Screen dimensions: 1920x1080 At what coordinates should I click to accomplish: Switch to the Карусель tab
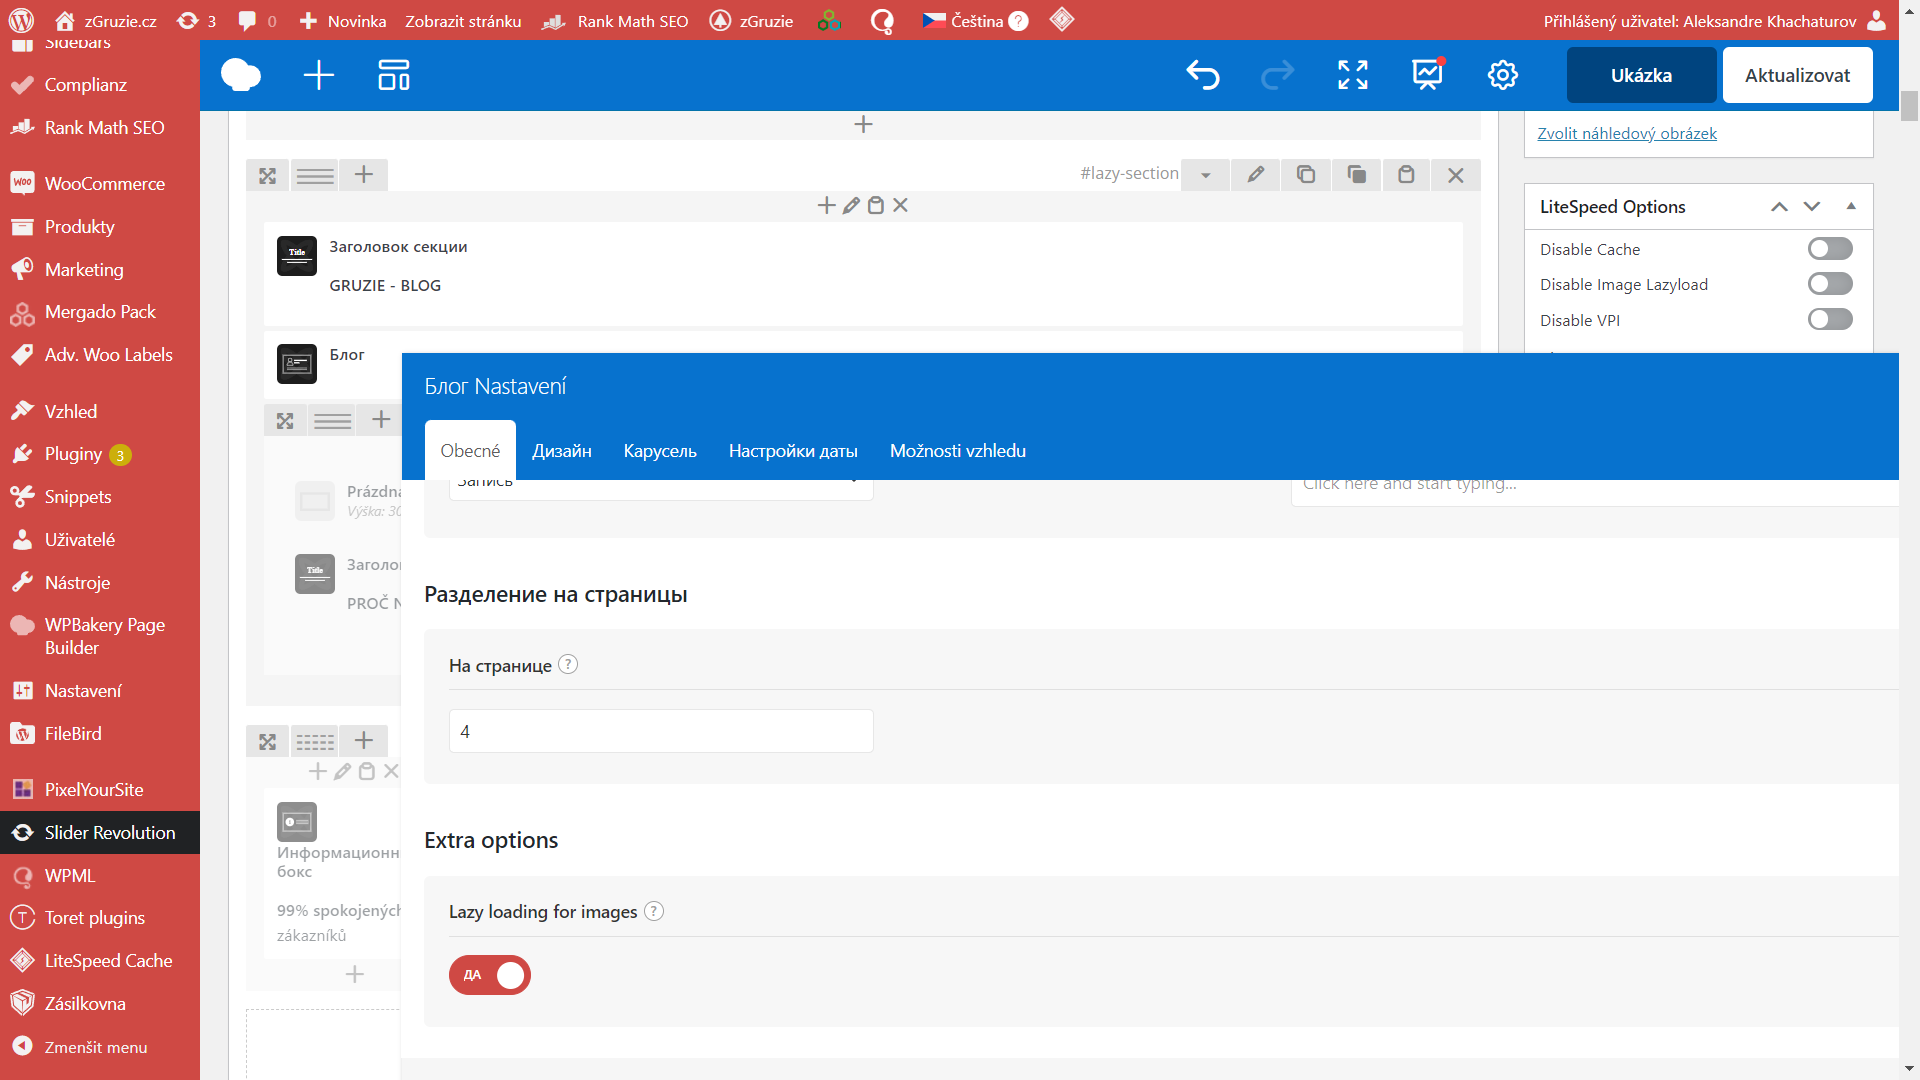(x=660, y=451)
